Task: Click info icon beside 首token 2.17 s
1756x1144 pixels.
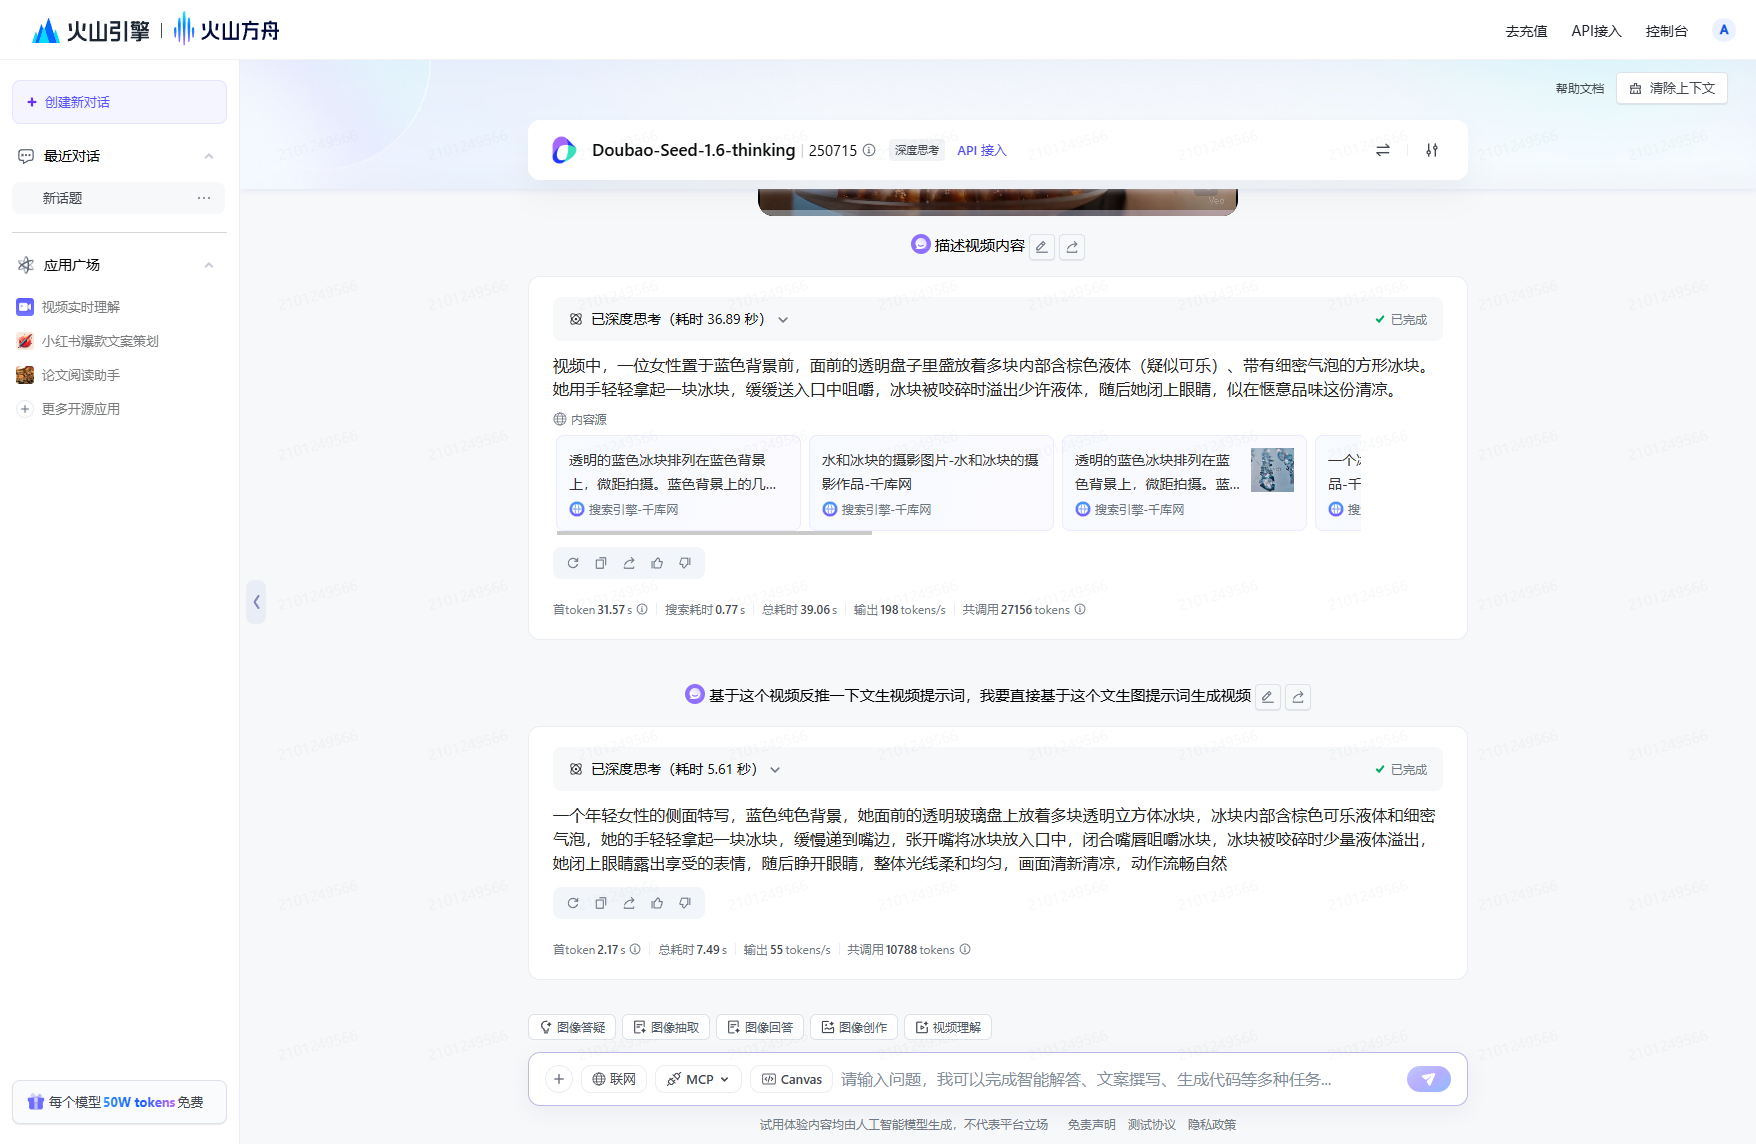Action: tap(635, 949)
